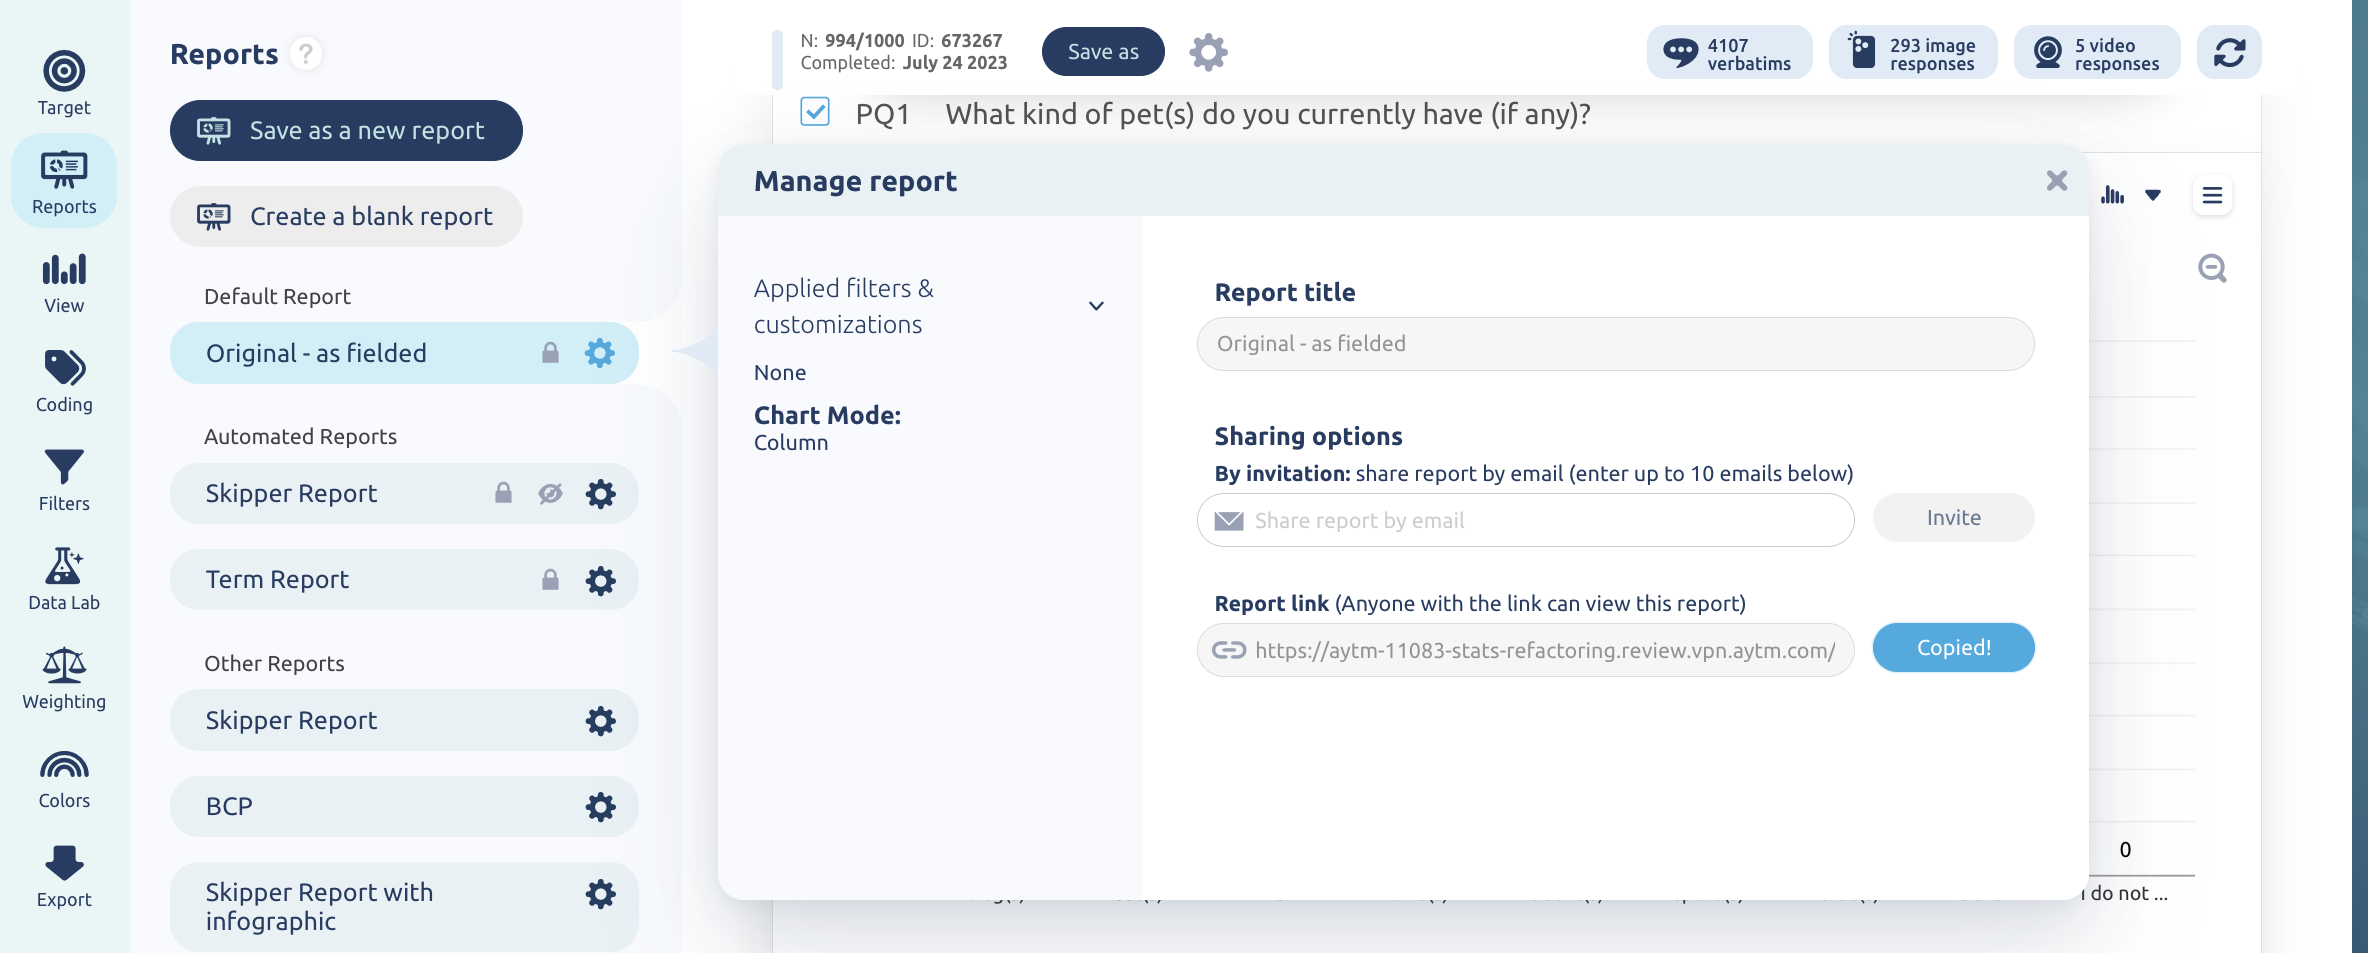Refresh the results with the sync icon
The height and width of the screenshot is (953, 2368).
click(2229, 52)
